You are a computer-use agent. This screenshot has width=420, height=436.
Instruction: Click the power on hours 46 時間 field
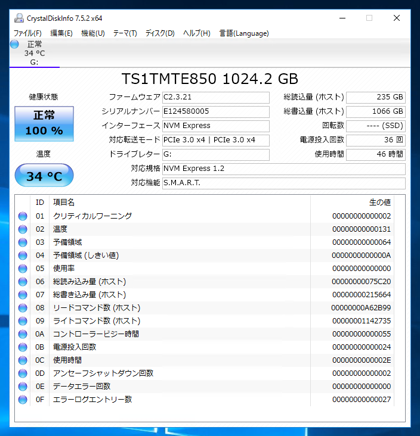[376, 154]
